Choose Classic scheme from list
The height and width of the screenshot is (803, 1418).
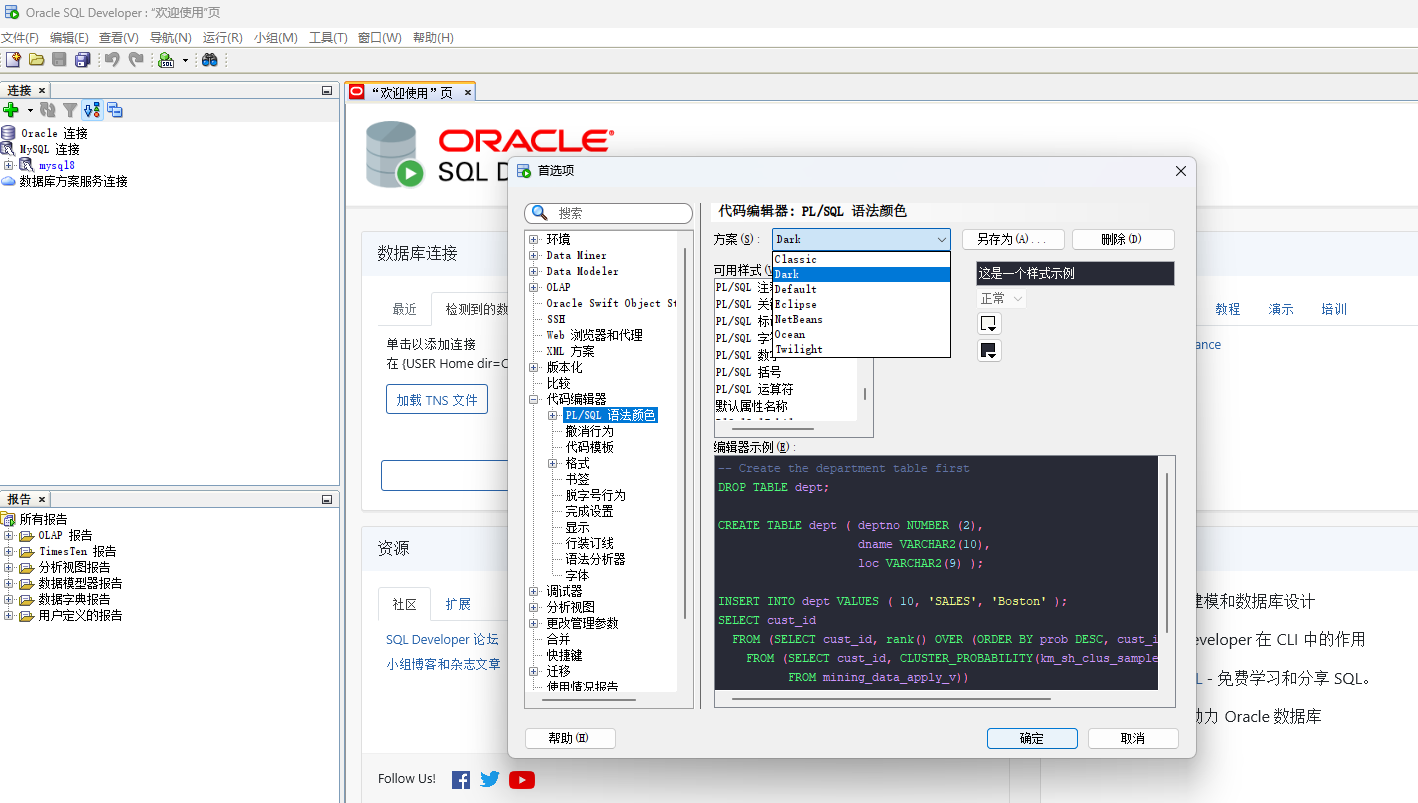[861, 259]
